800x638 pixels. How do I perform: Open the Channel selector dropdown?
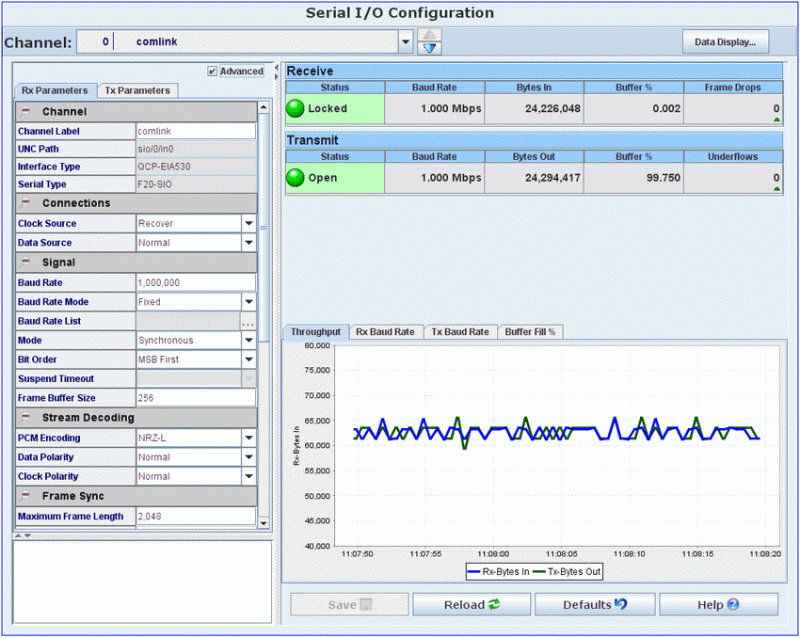pyautogui.click(x=405, y=42)
